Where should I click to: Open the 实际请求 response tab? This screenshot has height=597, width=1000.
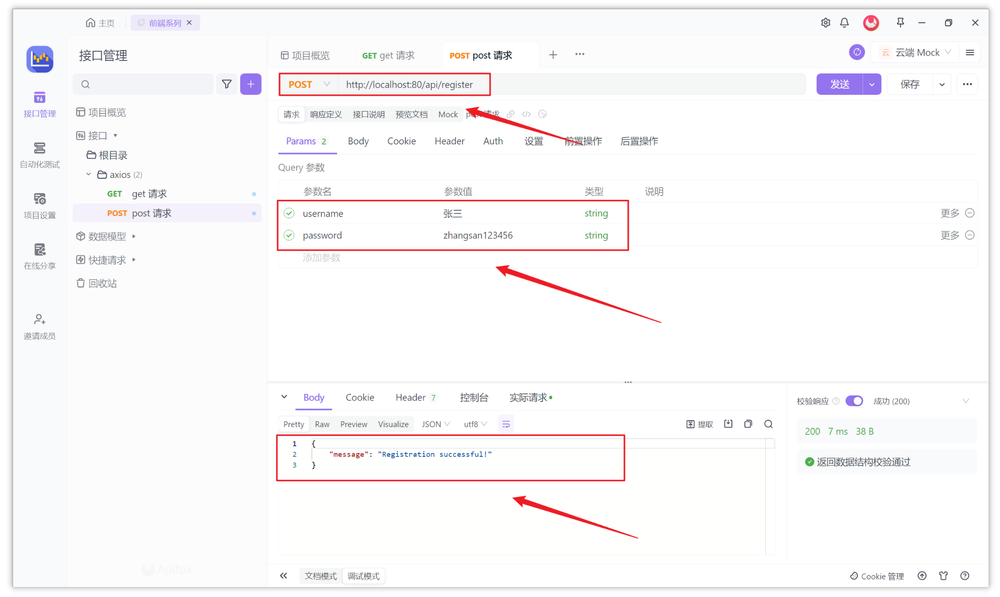[x=530, y=397]
